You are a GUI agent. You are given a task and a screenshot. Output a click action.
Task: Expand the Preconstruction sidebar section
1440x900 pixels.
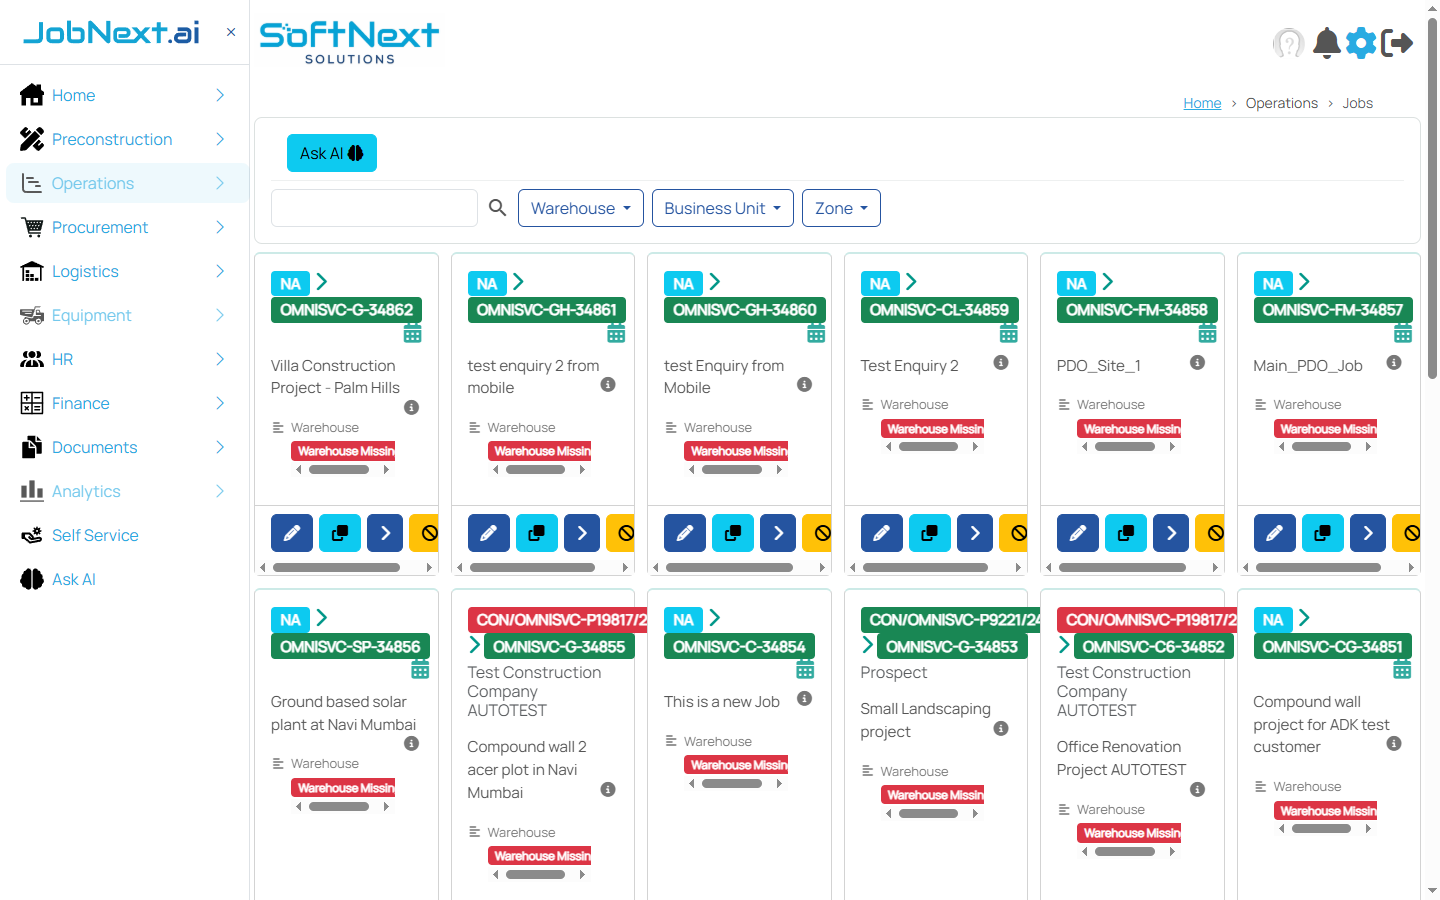(x=111, y=139)
